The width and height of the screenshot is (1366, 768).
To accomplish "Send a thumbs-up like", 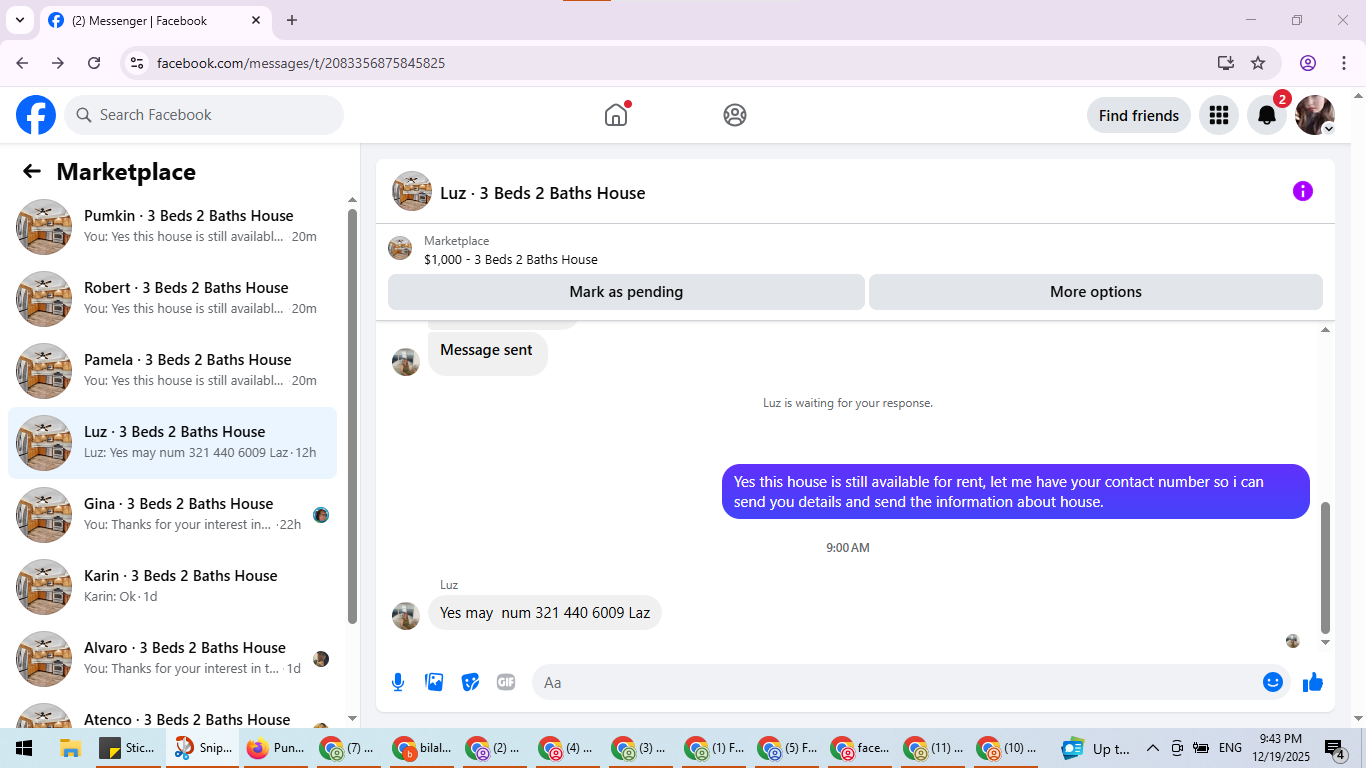I will (x=1313, y=682).
